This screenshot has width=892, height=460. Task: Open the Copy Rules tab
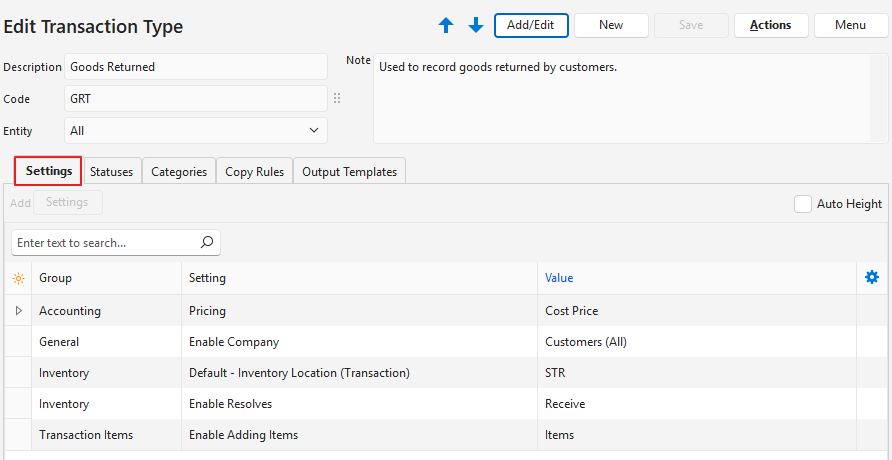click(x=254, y=172)
